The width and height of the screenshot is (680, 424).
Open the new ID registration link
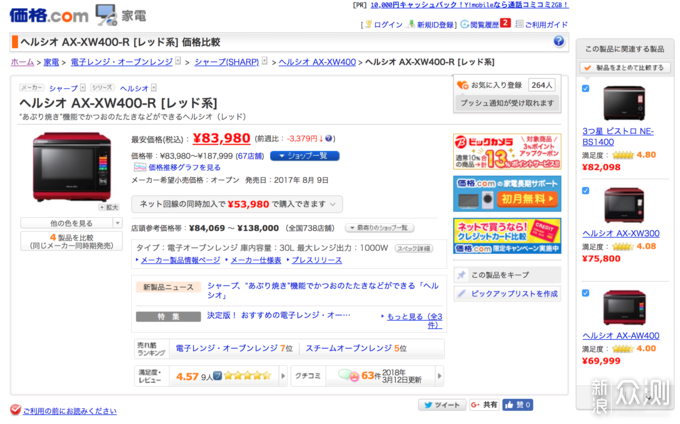[x=435, y=25]
